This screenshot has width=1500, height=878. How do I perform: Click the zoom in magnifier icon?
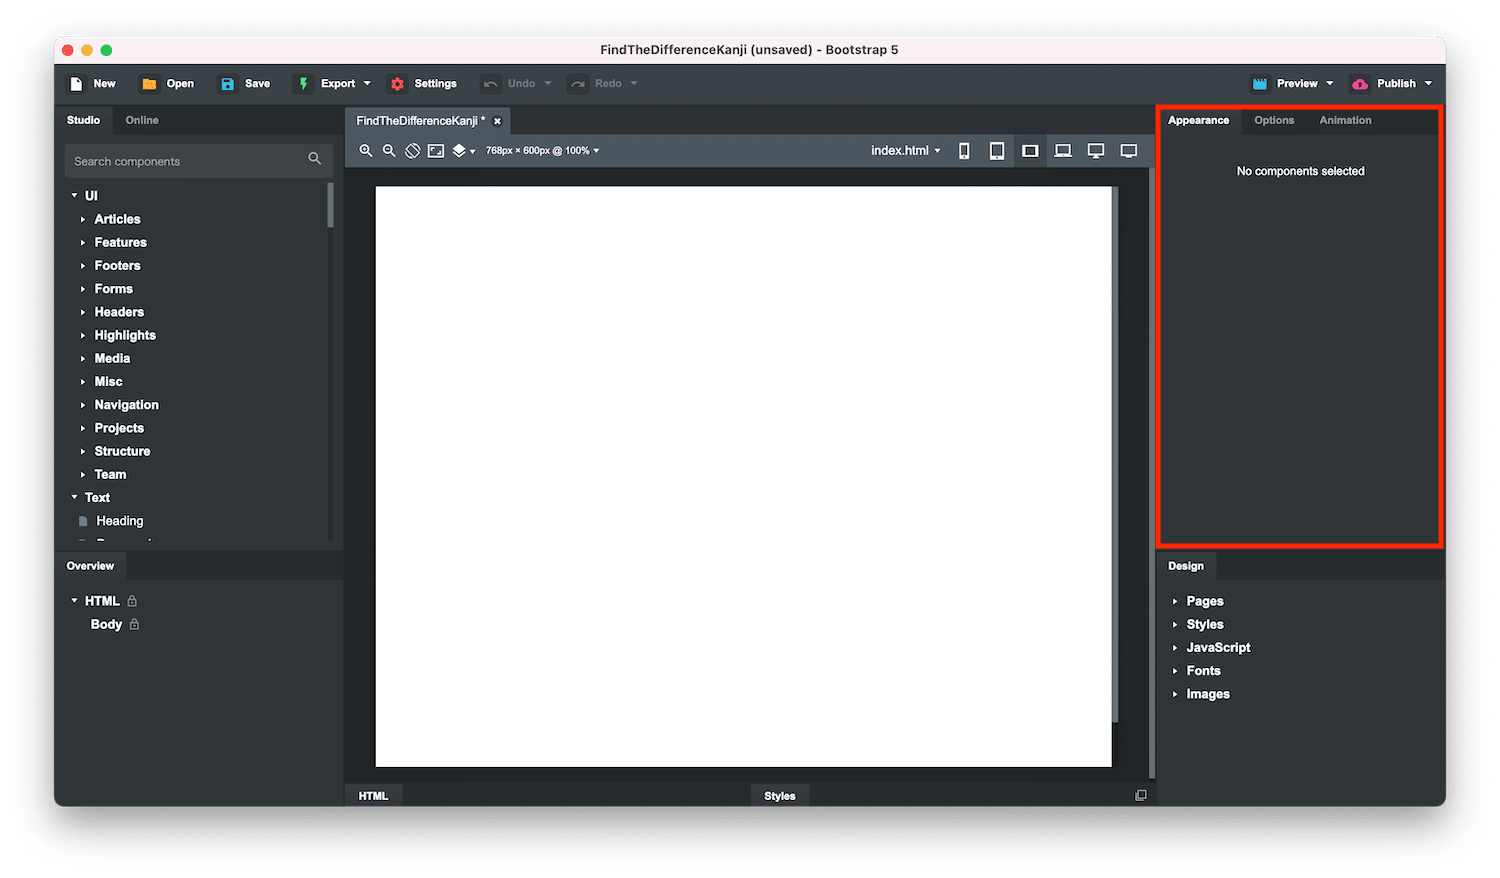click(366, 151)
